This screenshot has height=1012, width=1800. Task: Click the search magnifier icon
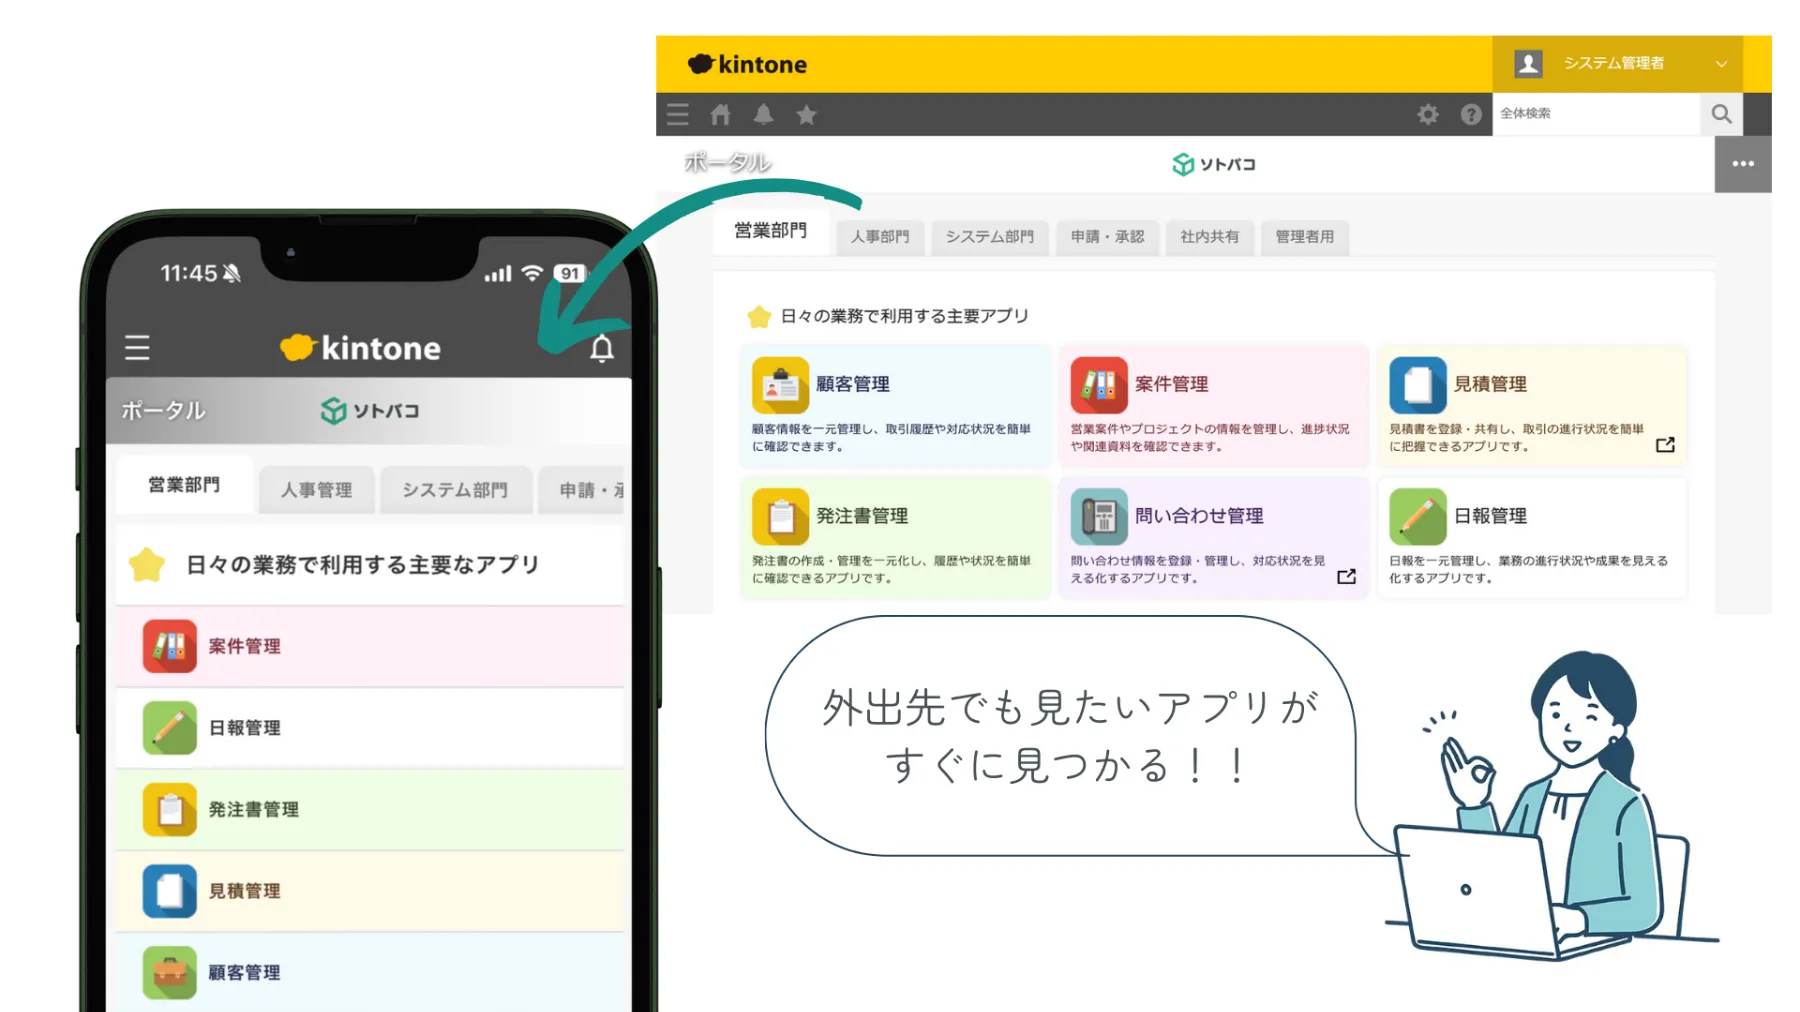[1721, 114]
